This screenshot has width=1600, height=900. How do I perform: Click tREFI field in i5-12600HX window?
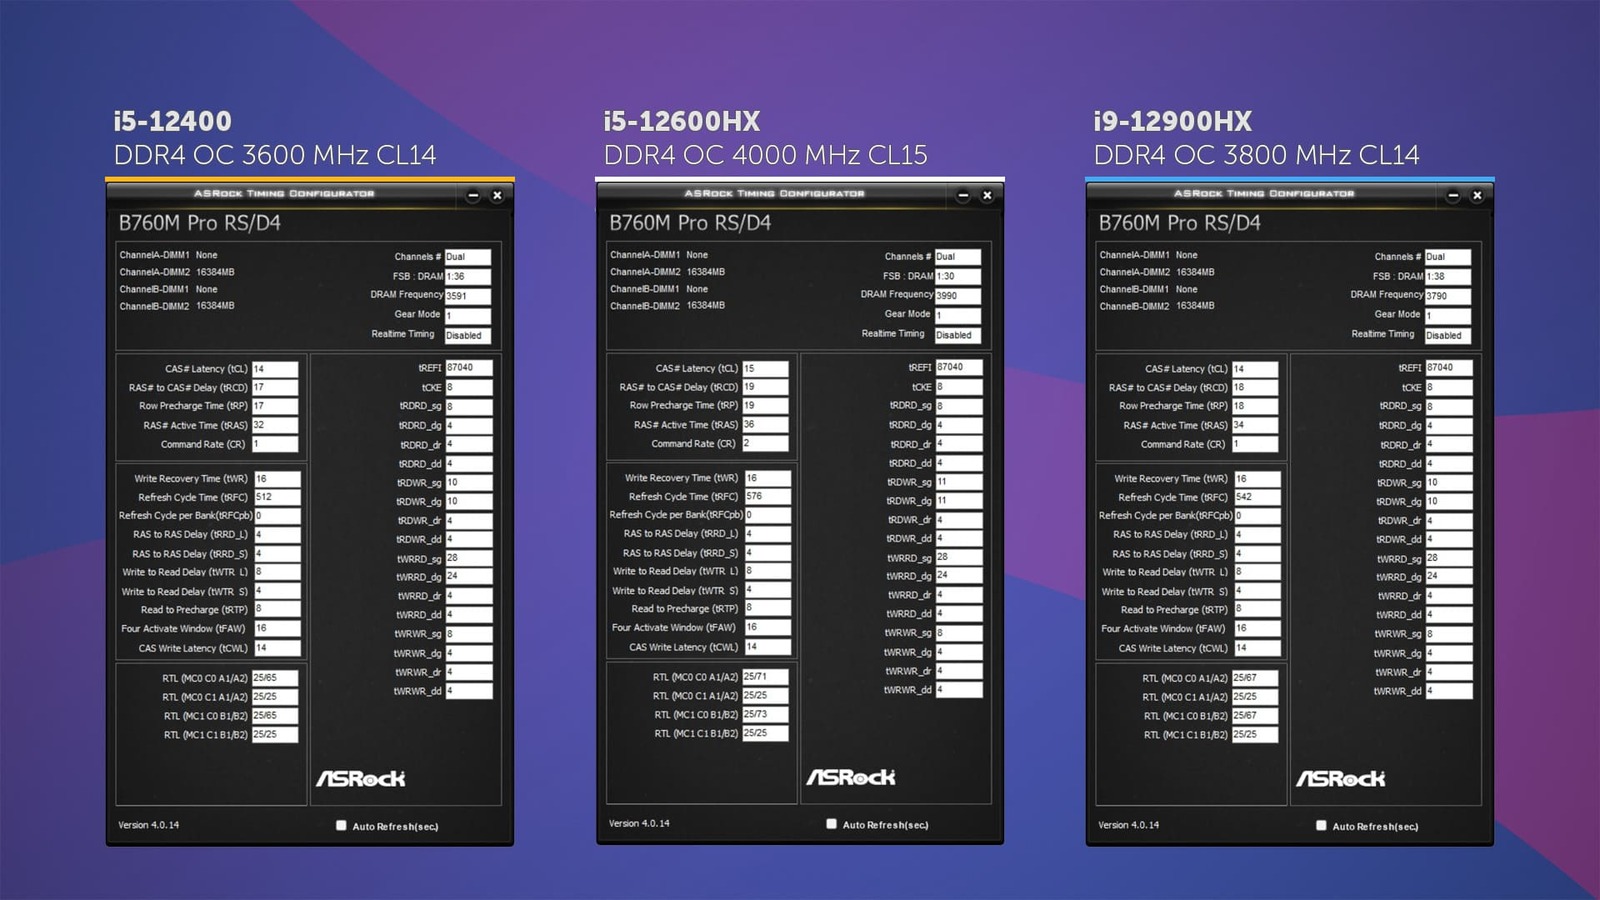(959, 367)
